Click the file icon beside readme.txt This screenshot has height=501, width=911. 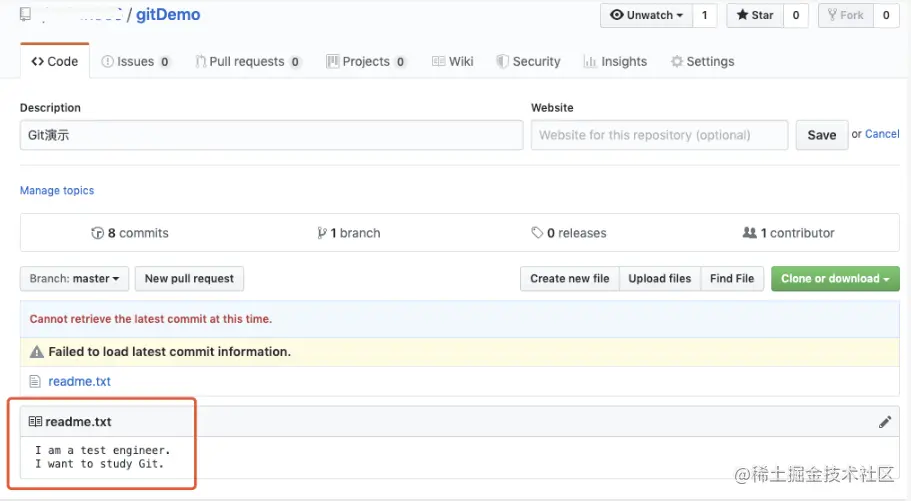pyautogui.click(x=35, y=381)
